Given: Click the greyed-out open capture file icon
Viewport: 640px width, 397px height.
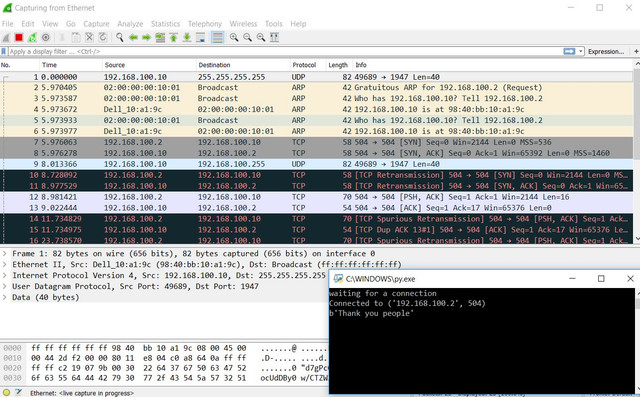Looking at the screenshot, I should [x=62, y=38].
